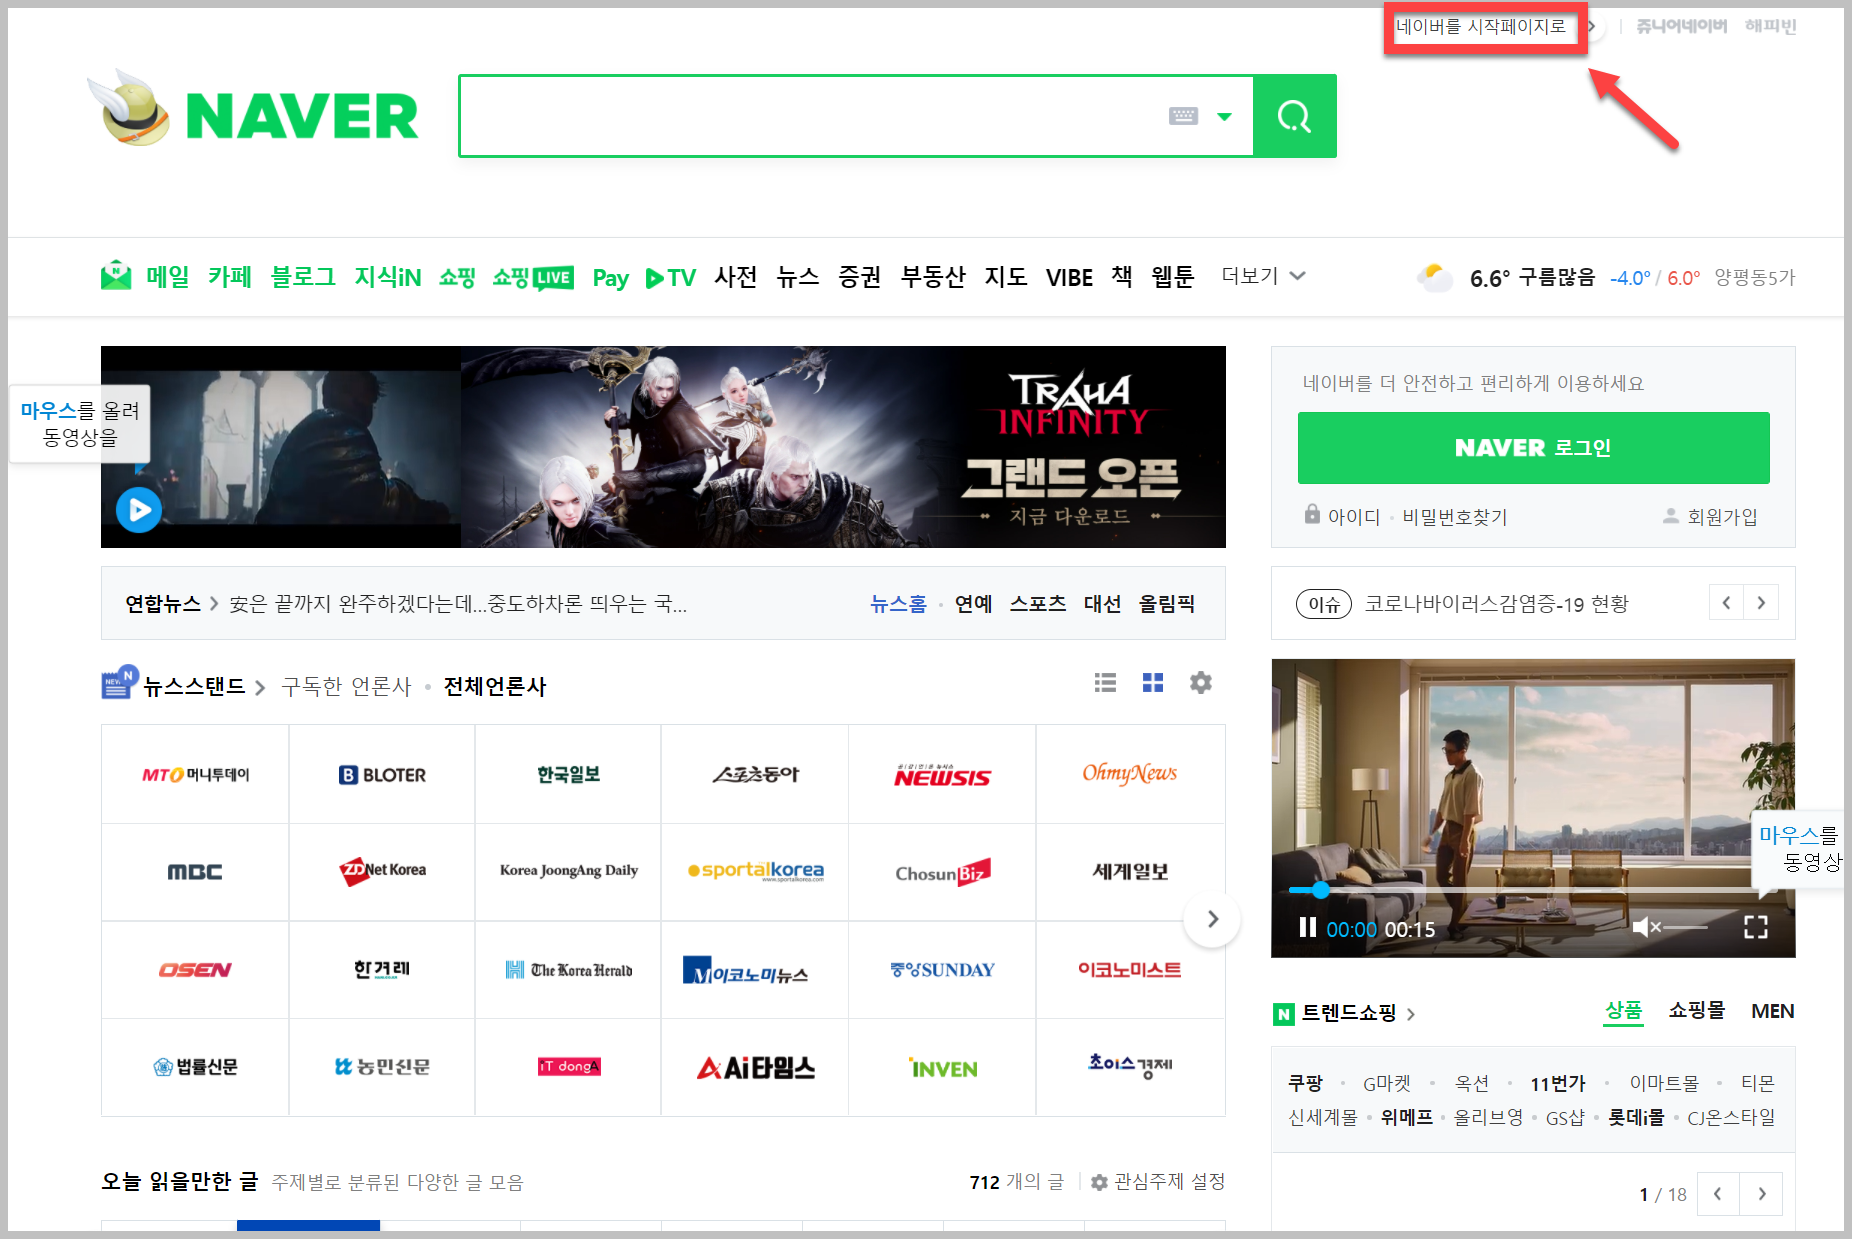
Task: Open the Ai타임스 press tile
Action: 755,1068
